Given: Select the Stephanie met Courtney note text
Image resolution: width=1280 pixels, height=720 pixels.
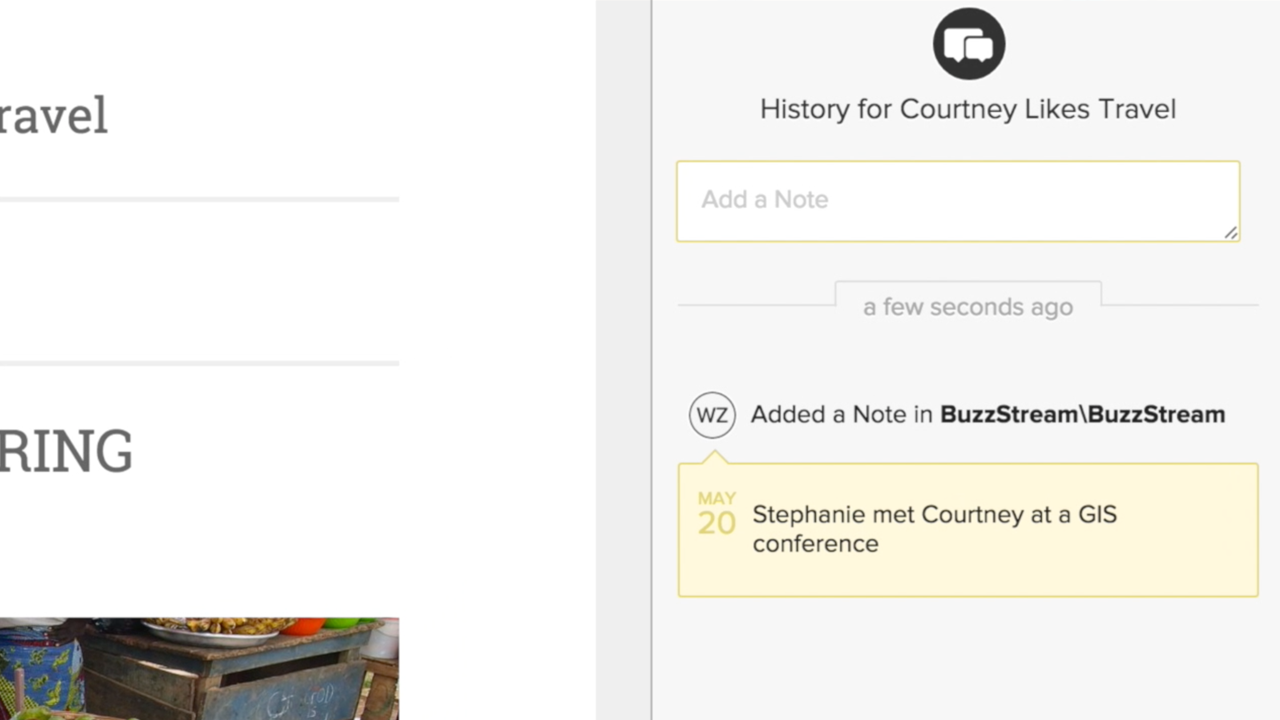Looking at the screenshot, I should (934, 515).
